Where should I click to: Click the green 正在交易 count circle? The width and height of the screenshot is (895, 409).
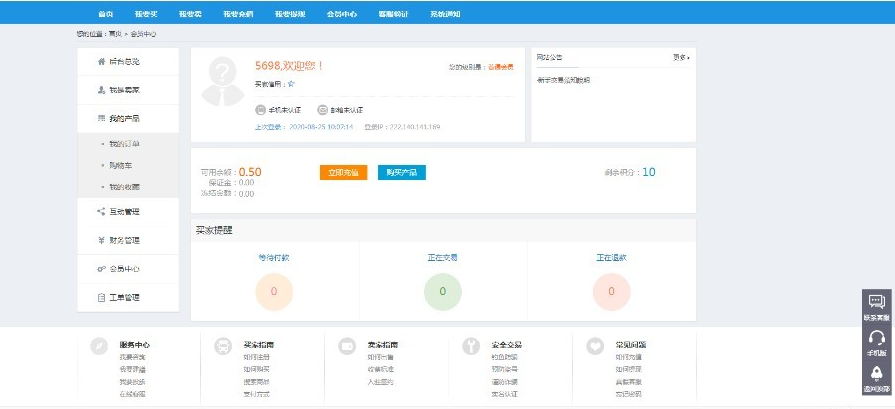442,291
